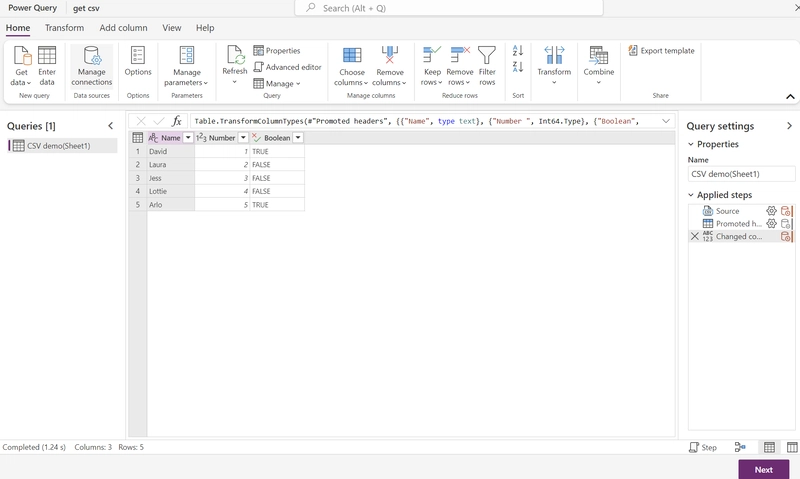
Task: Collapse the Properties section
Action: [x=691, y=144]
